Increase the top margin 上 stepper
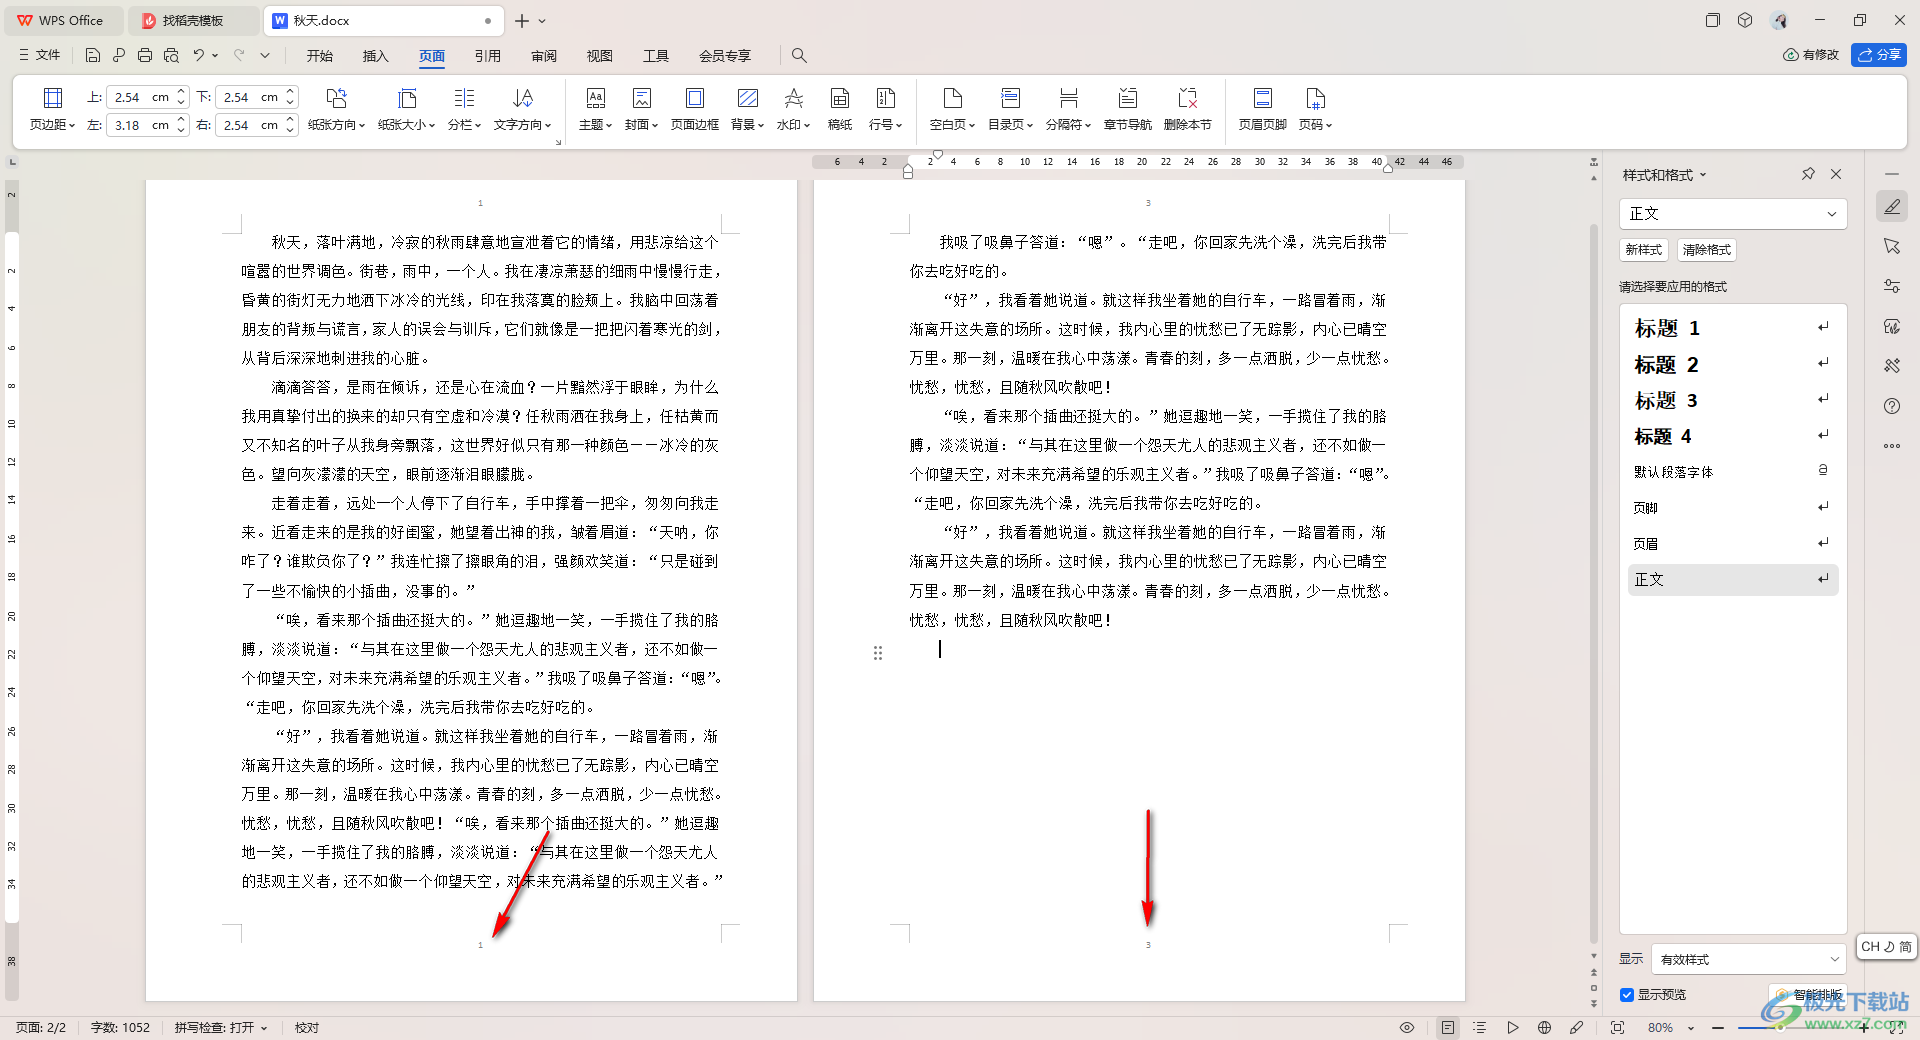The width and height of the screenshot is (1920, 1040). click(x=181, y=92)
